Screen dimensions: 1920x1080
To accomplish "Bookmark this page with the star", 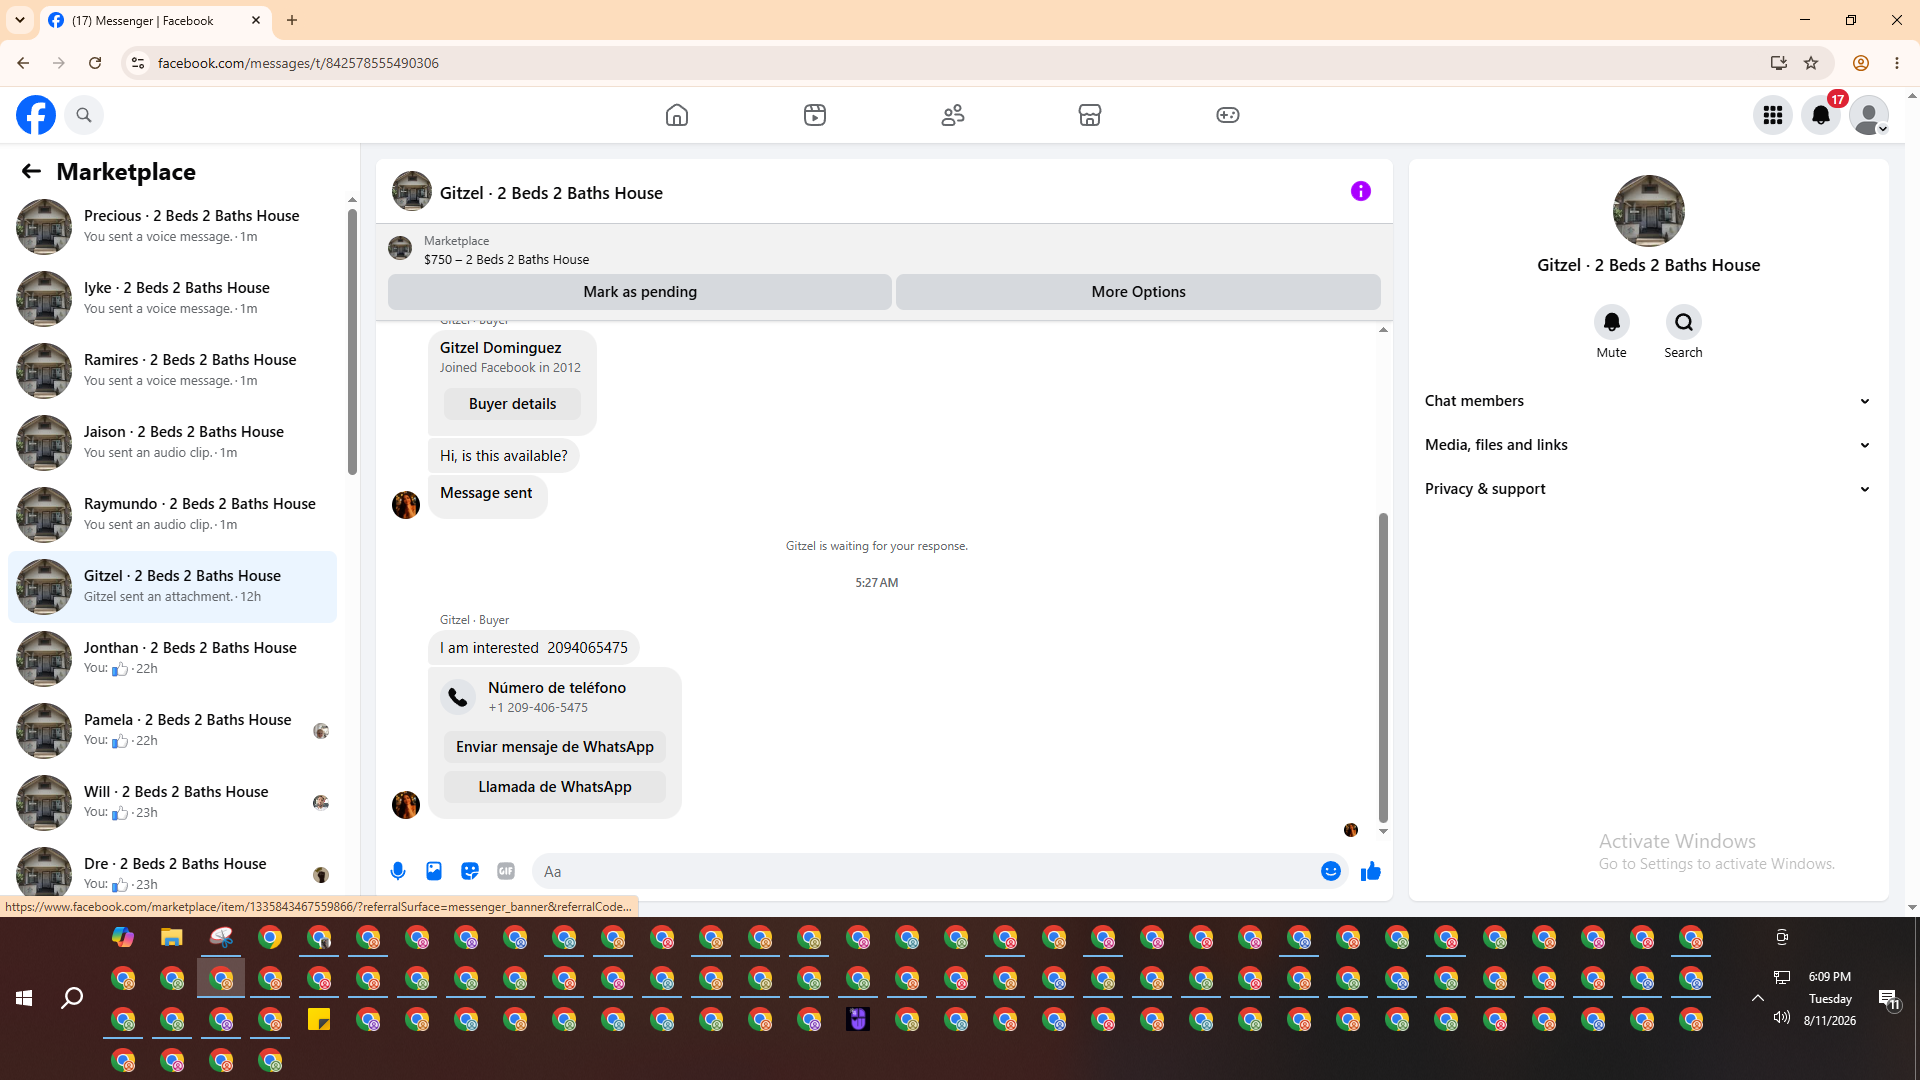I will pos(1811,63).
